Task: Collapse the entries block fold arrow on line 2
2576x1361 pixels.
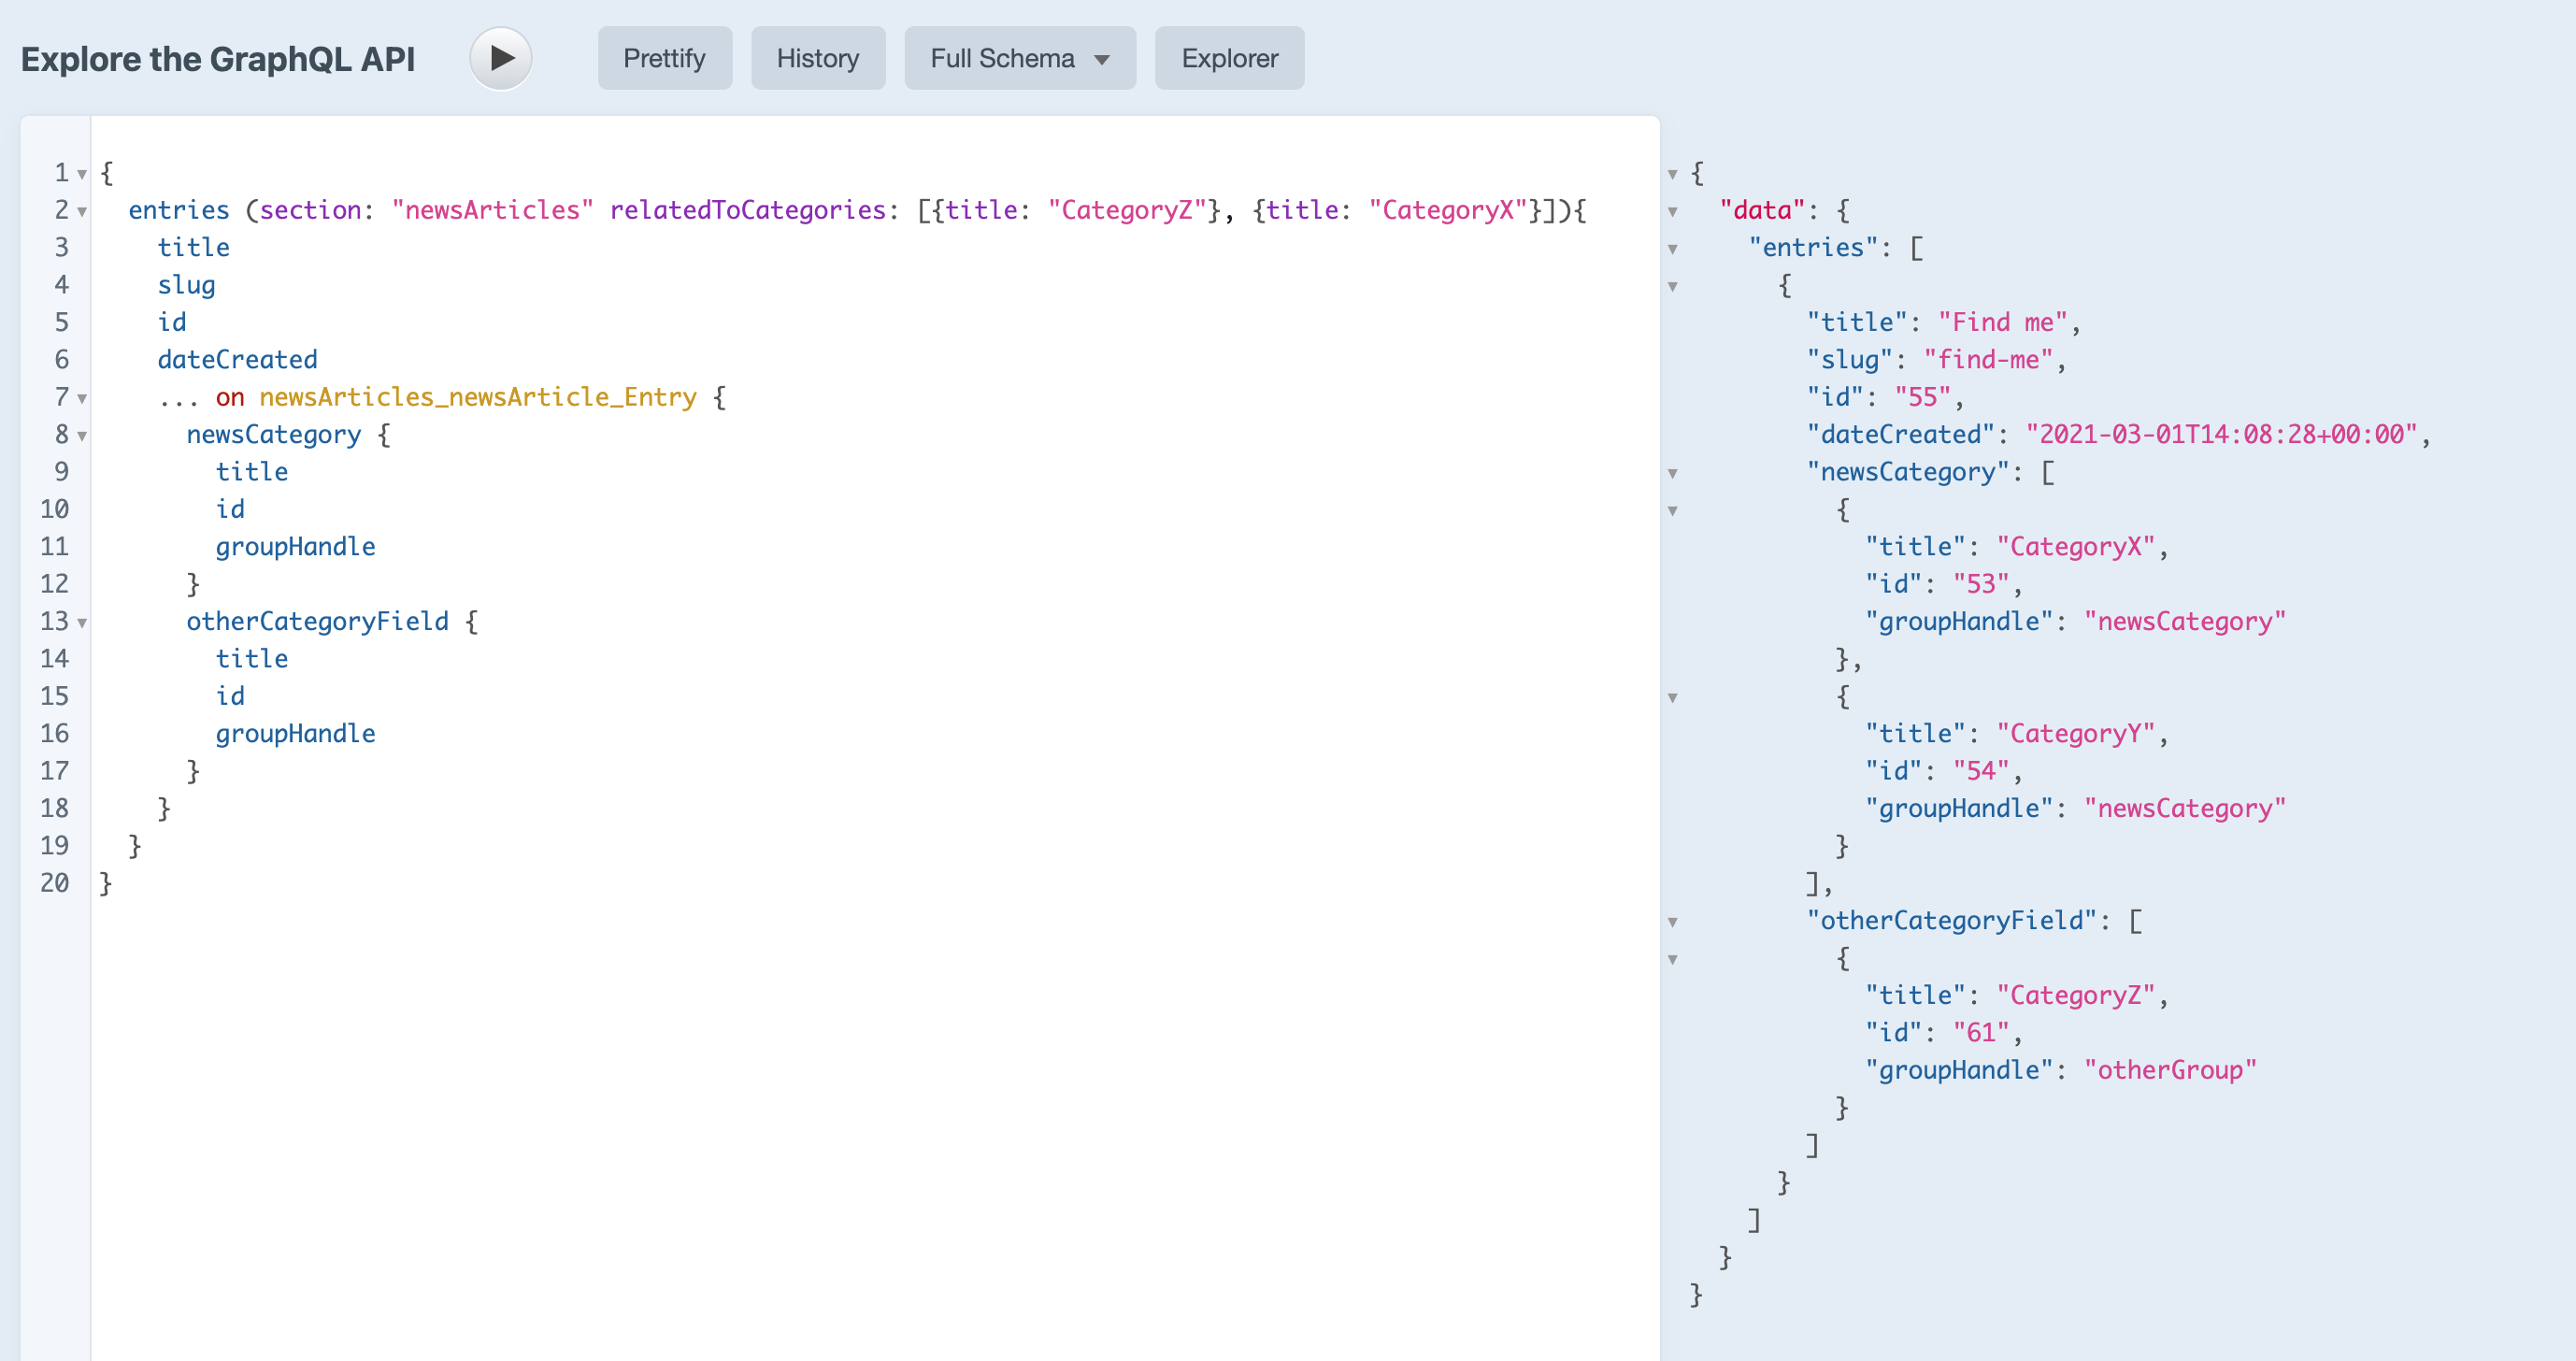Action: (x=84, y=211)
